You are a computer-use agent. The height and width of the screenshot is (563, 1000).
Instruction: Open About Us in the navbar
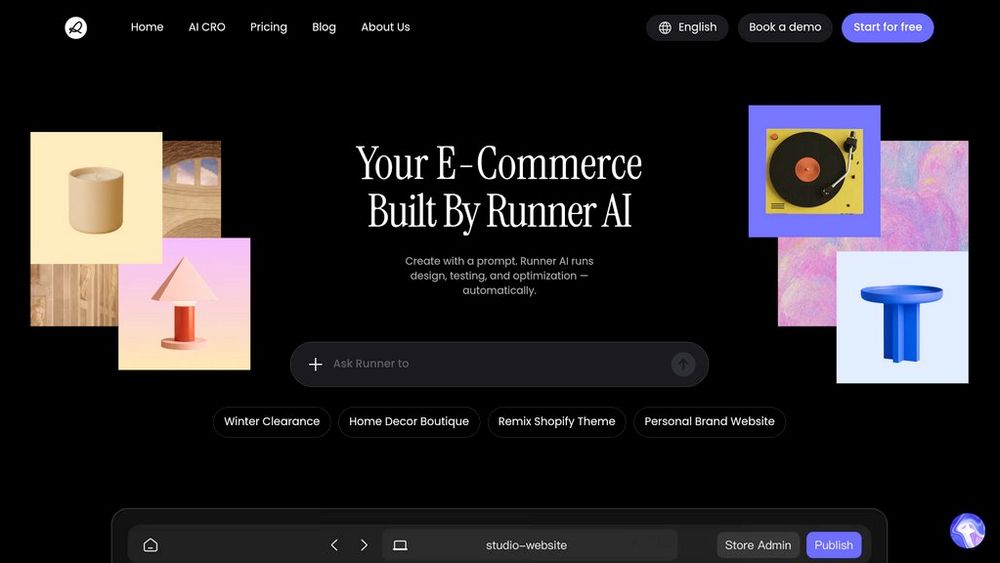click(385, 27)
